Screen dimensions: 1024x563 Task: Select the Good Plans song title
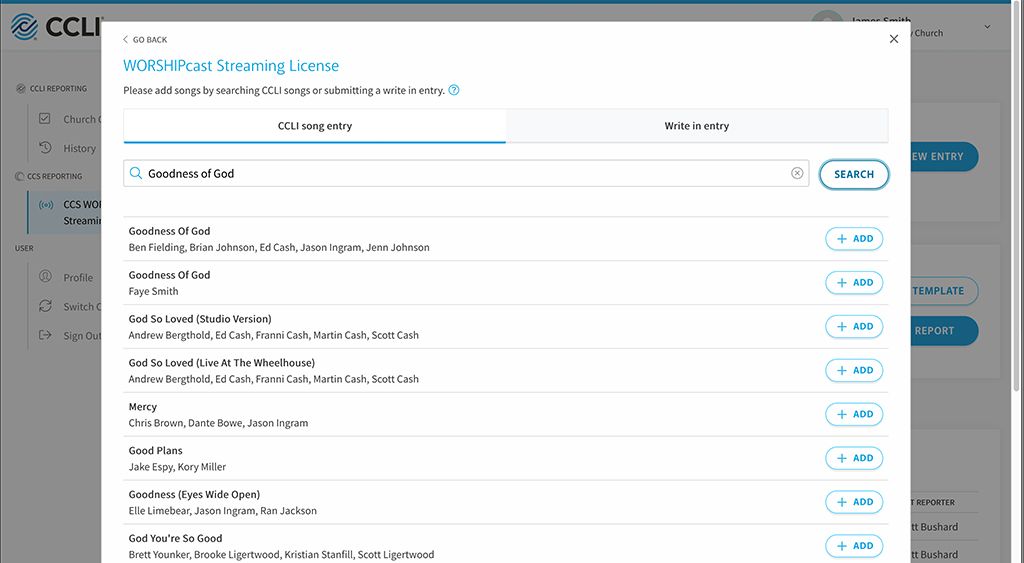click(155, 451)
